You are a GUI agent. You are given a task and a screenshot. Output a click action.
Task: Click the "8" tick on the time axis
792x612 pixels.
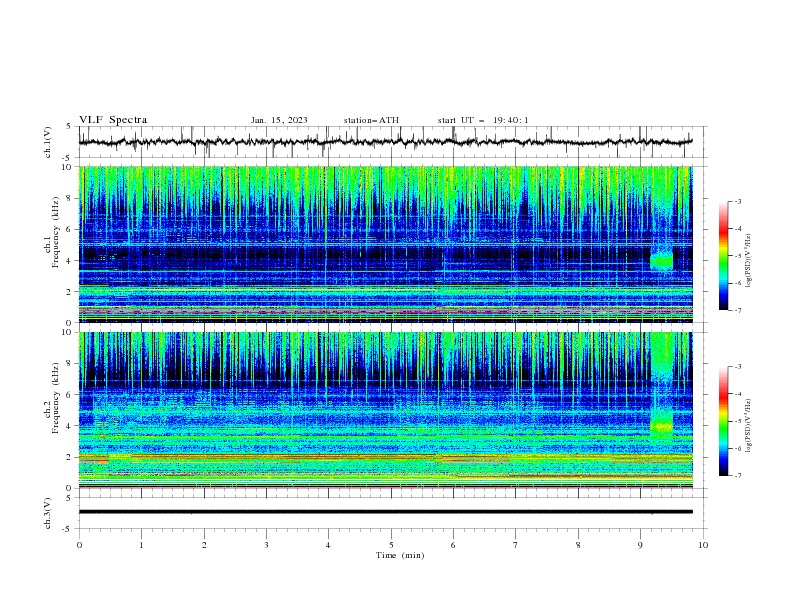coord(578,545)
